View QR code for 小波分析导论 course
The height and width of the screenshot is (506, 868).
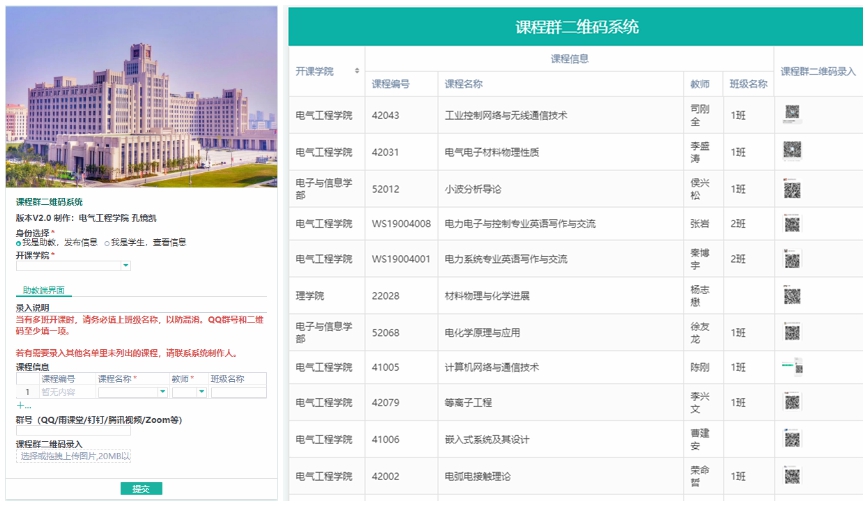(x=792, y=189)
